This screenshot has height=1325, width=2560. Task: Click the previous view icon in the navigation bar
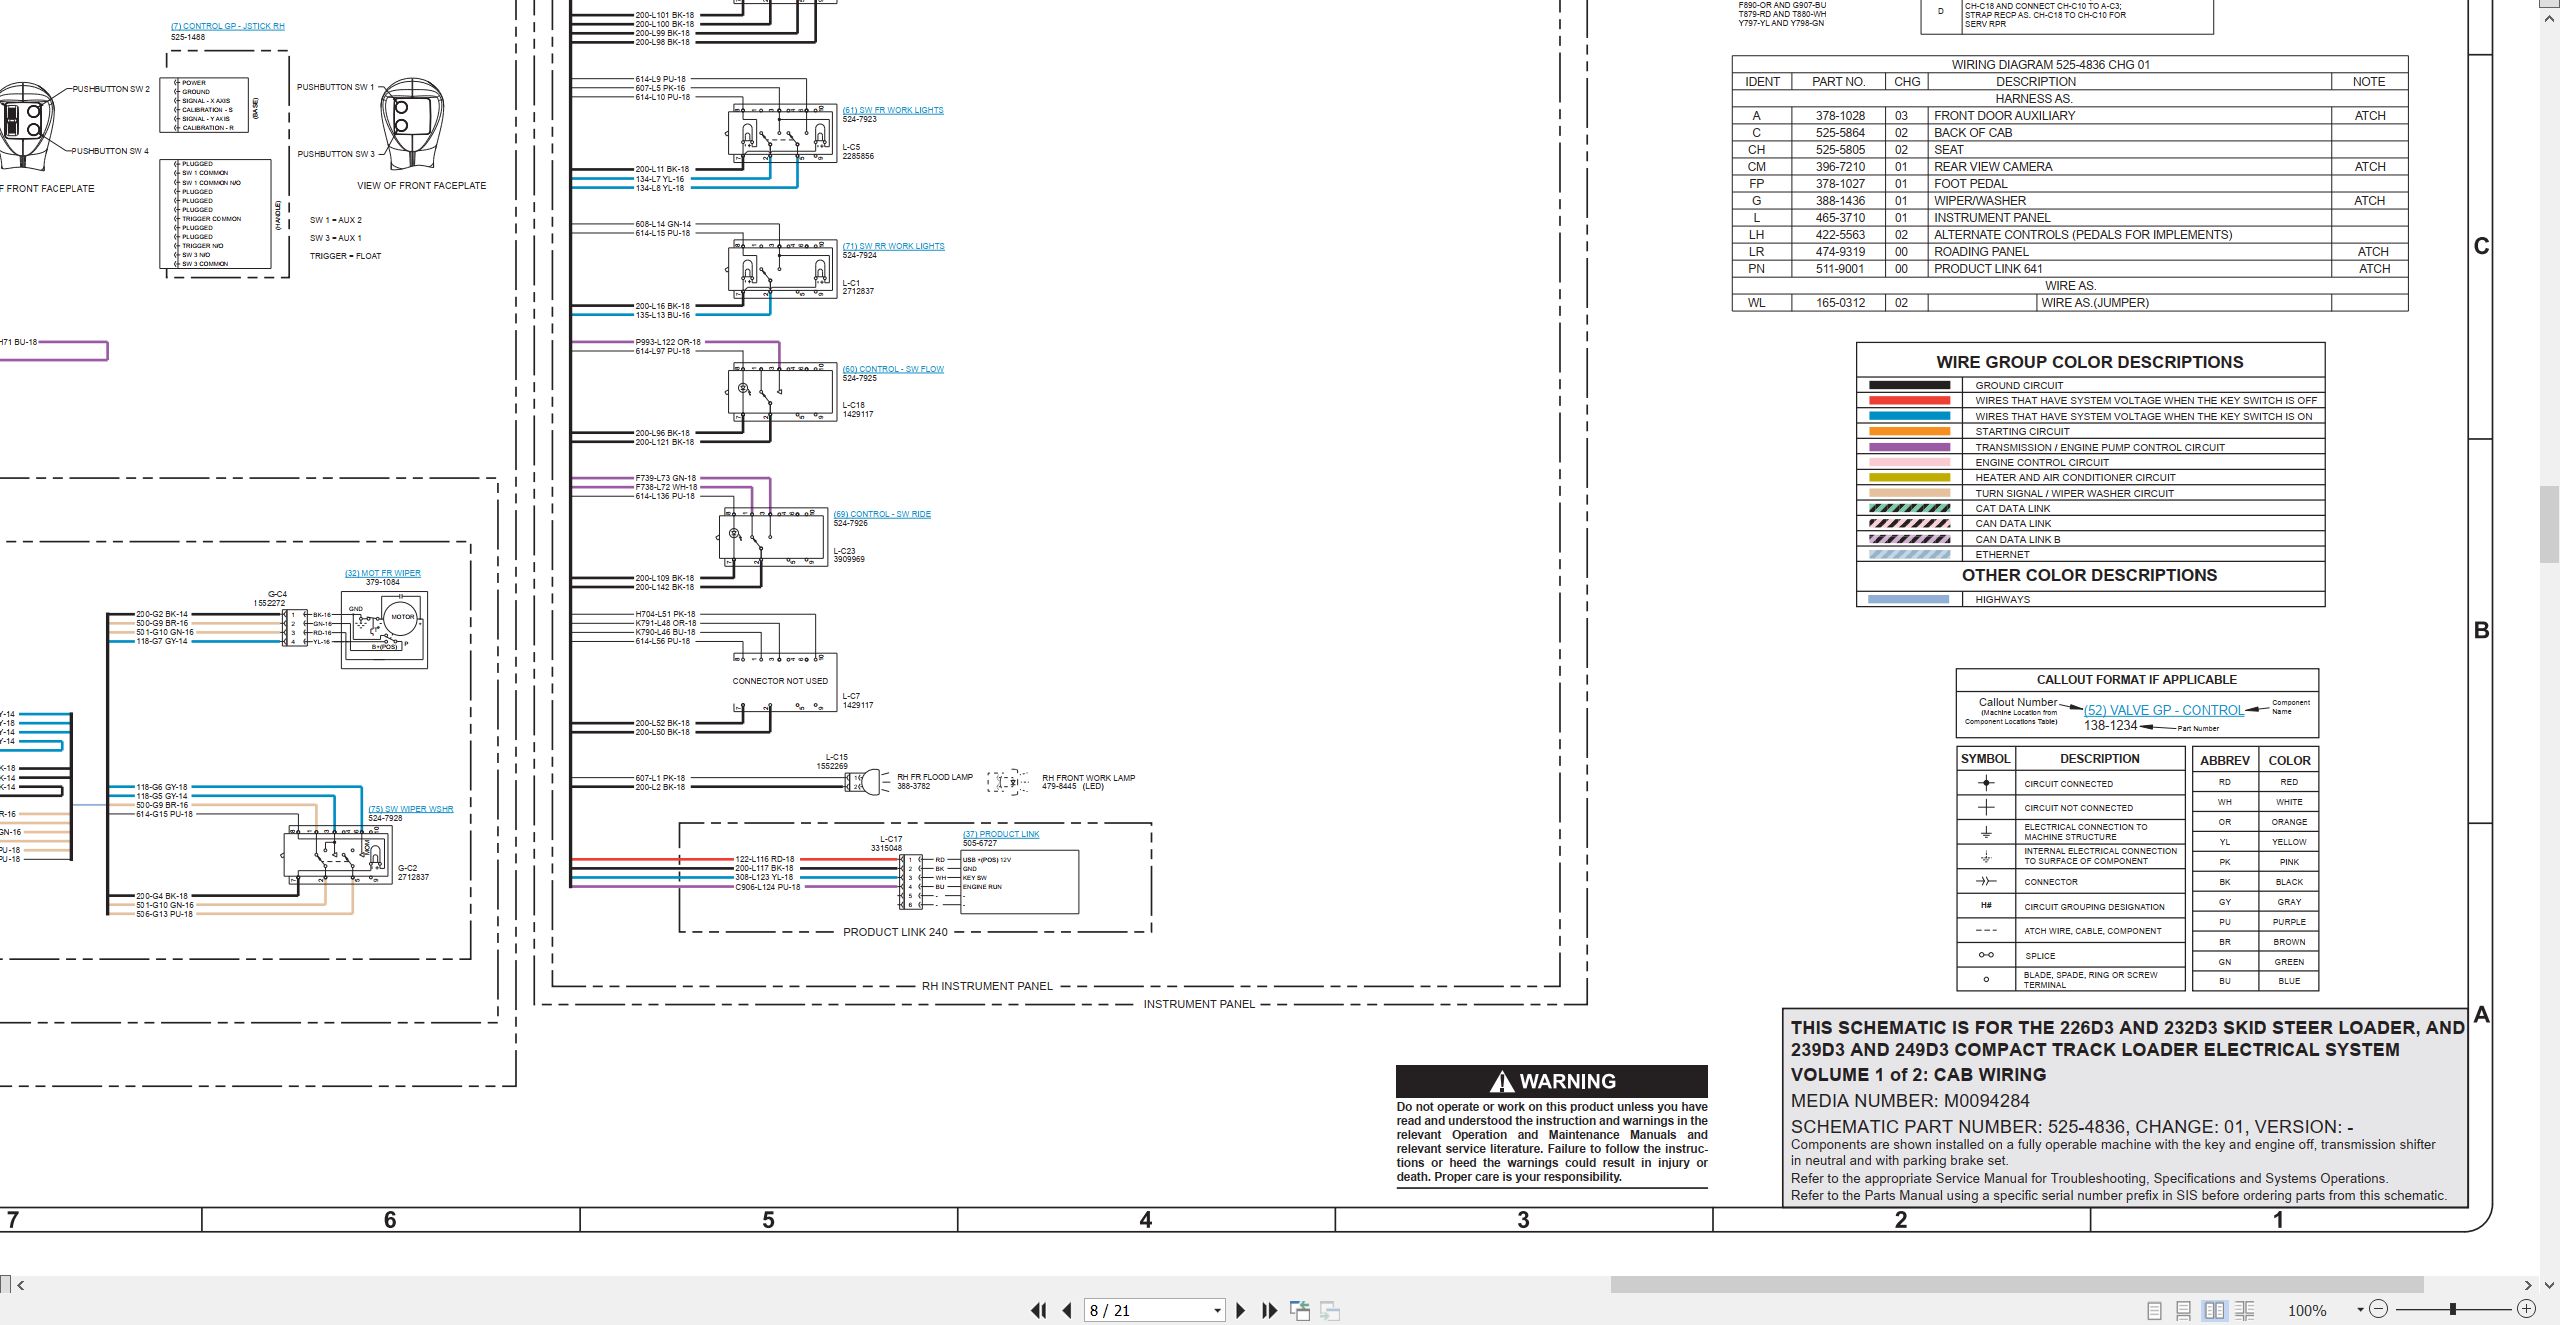[x=1300, y=1310]
